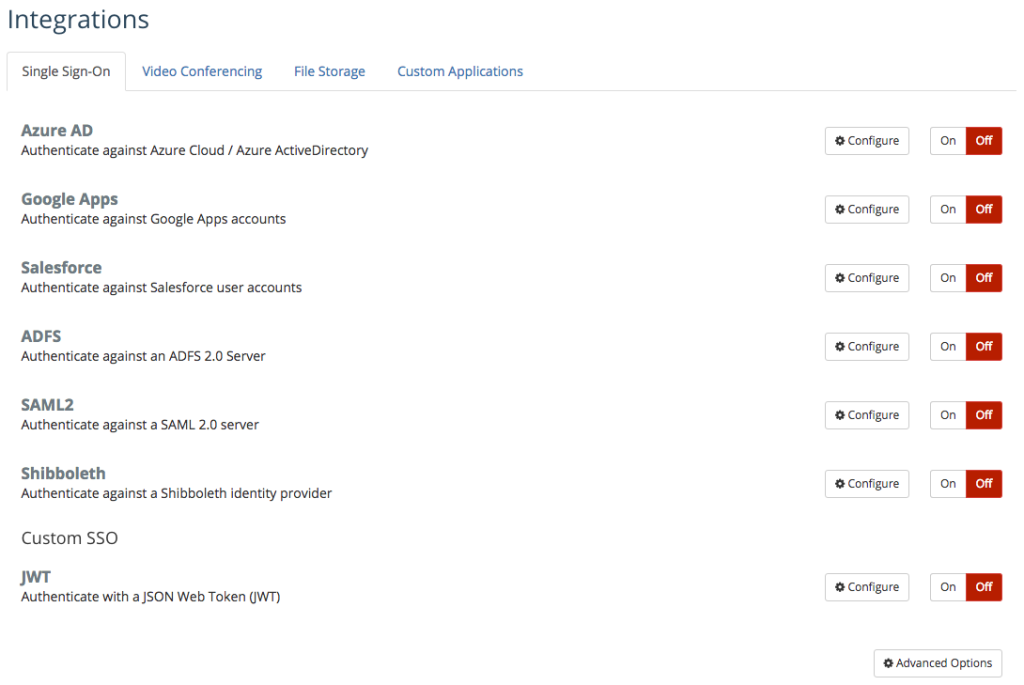Click 'Authenticate against an ADFS 2.0 Server'
The width and height of the screenshot is (1024, 685).
143,356
